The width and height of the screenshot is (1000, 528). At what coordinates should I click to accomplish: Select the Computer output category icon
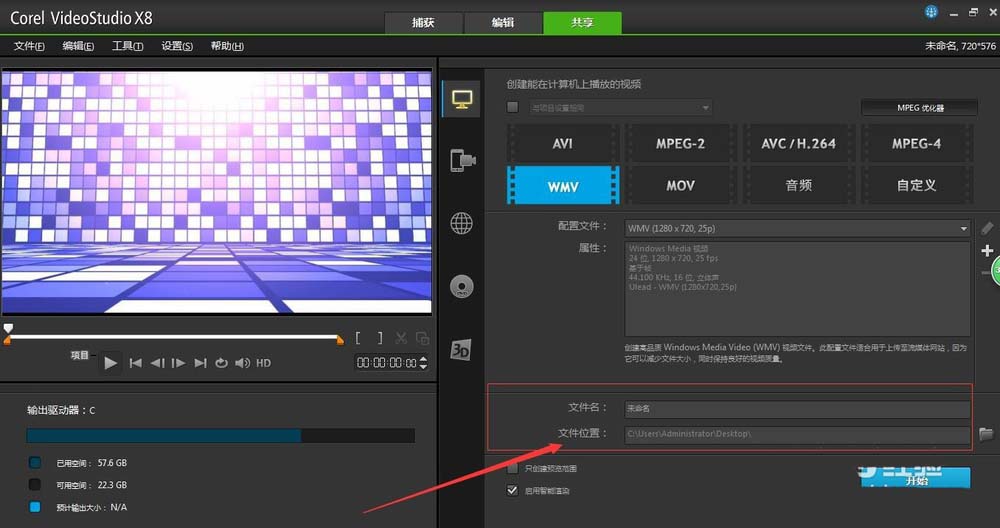click(x=462, y=99)
